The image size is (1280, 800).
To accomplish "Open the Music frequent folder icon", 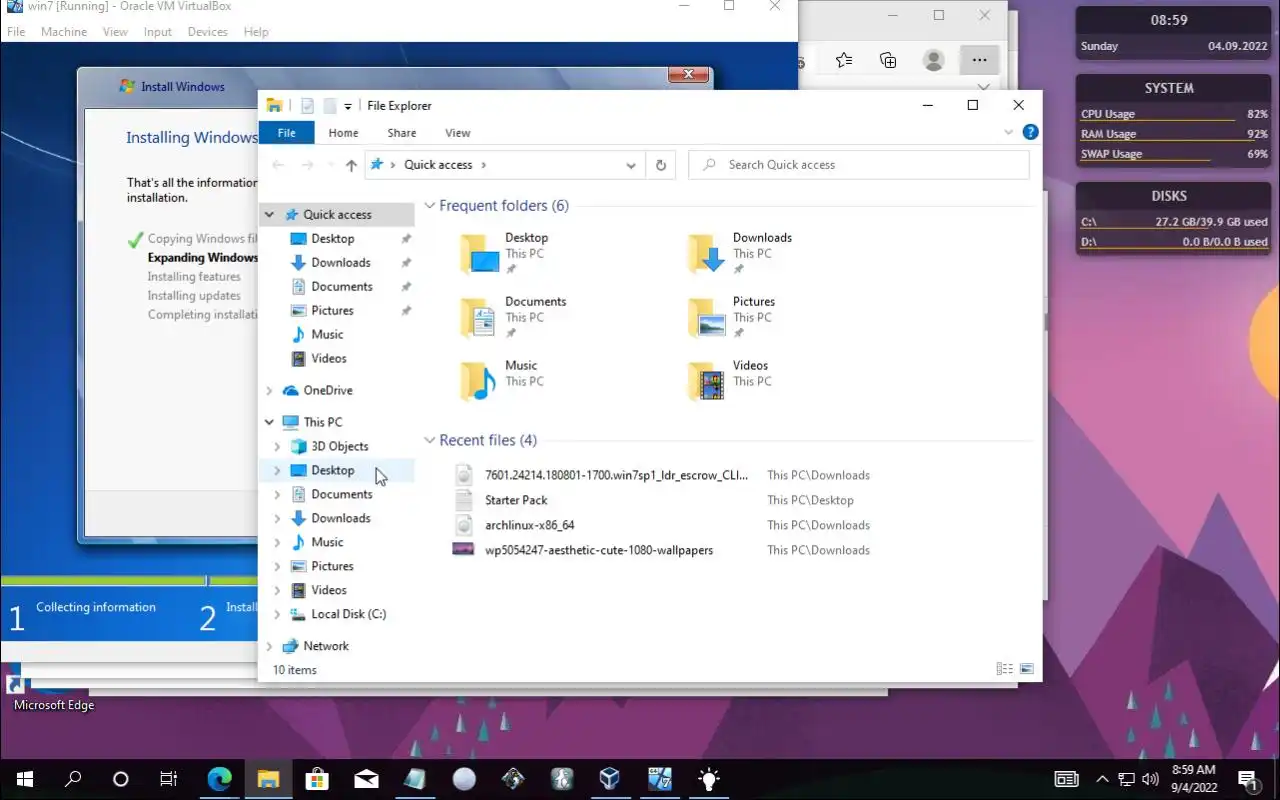I will pyautogui.click(x=479, y=382).
